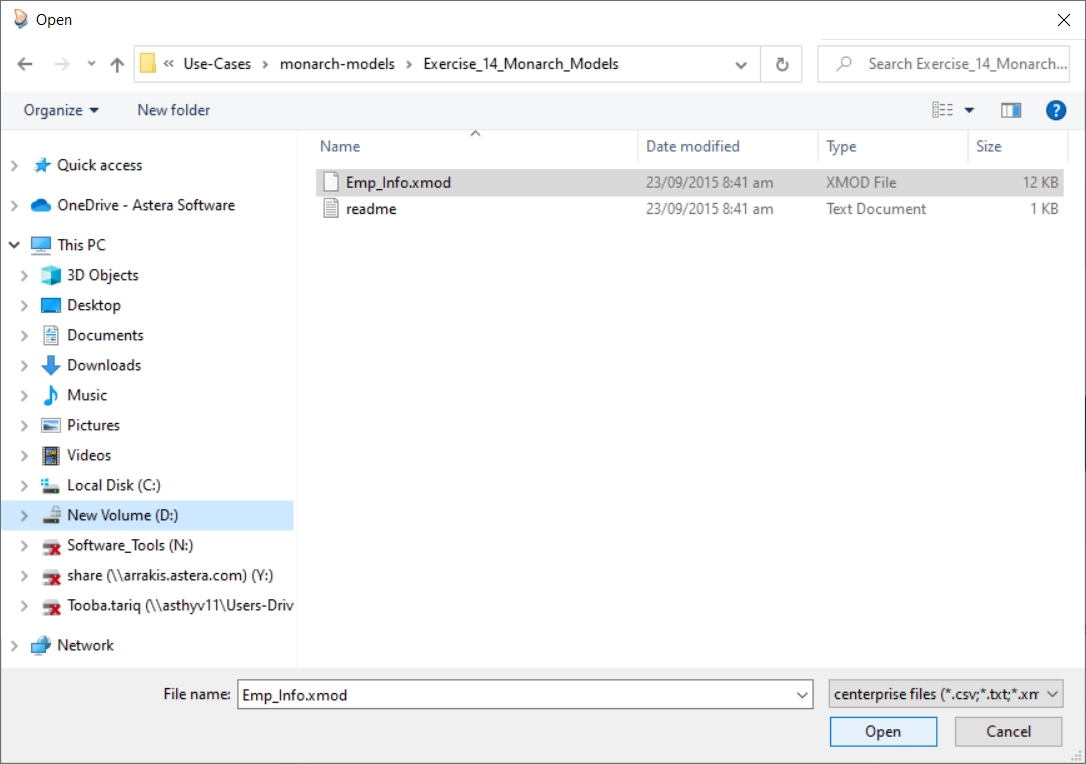This screenshot has height=764, width=1086.
Task: Click the Up one level arrow
Action: [x=117, y=64]
